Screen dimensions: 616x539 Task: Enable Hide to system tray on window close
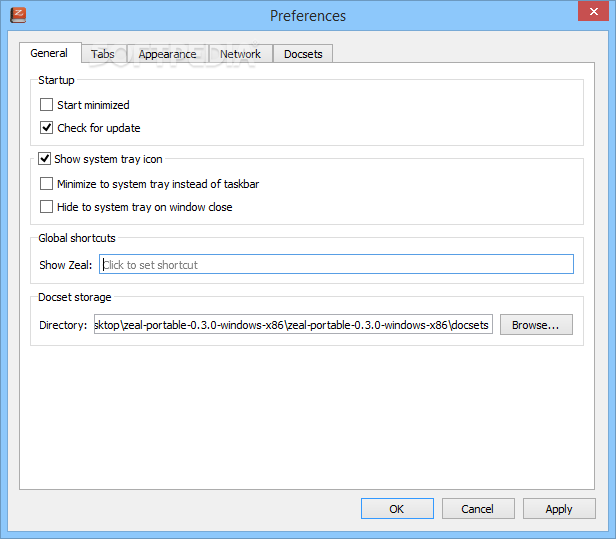(47, 207)
